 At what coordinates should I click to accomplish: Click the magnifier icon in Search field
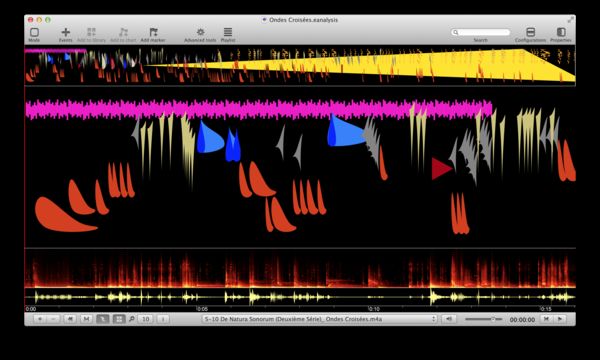455,33
